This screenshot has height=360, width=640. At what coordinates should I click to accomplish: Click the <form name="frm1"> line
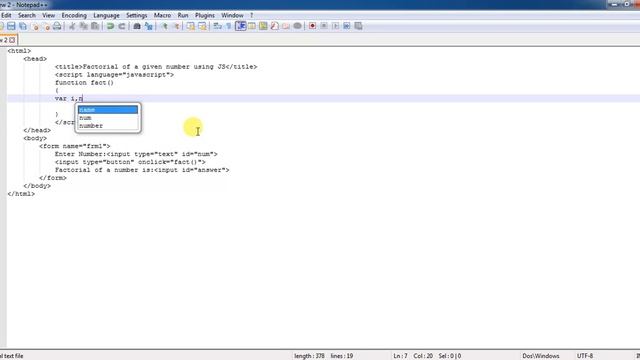(x=74, y=146)
